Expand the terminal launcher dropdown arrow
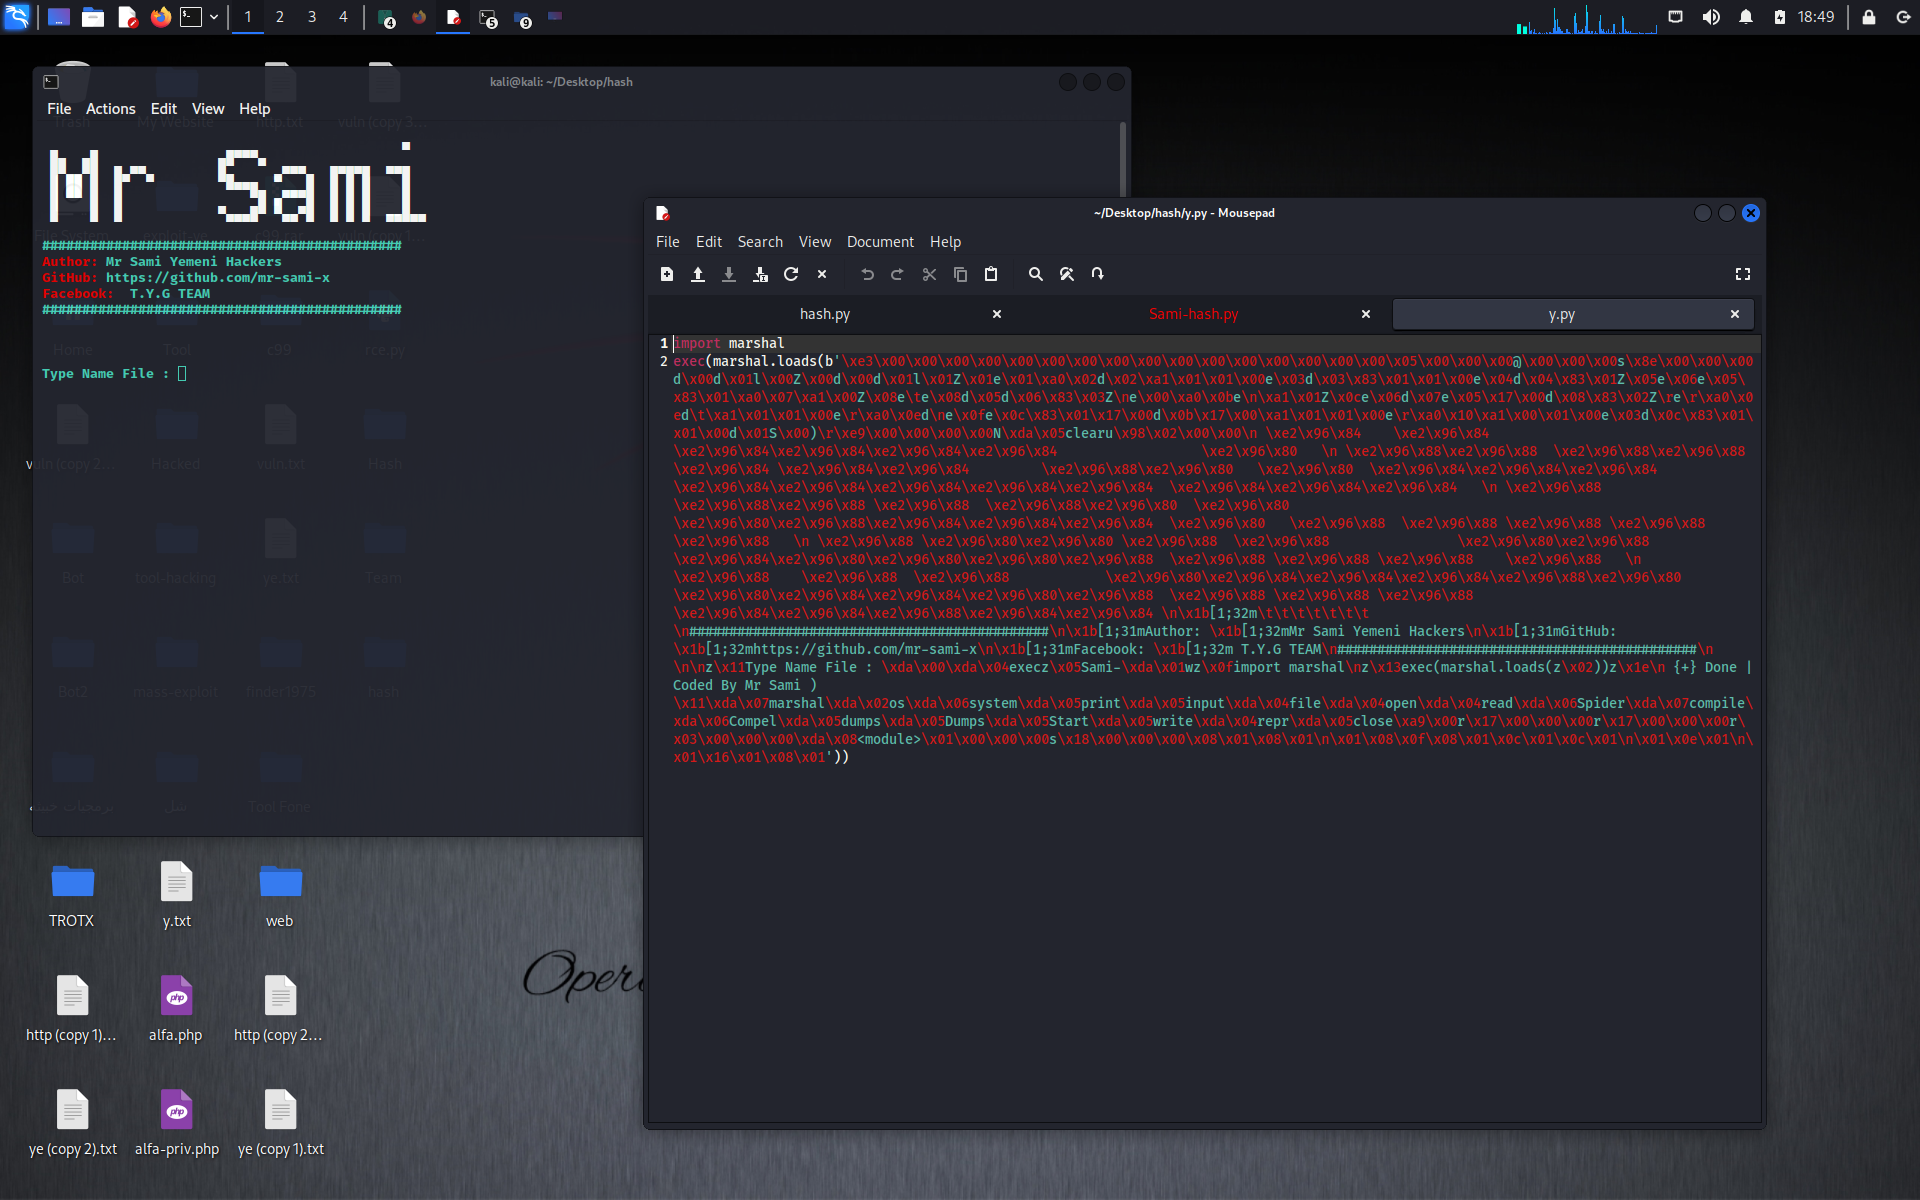 point(214,17)
